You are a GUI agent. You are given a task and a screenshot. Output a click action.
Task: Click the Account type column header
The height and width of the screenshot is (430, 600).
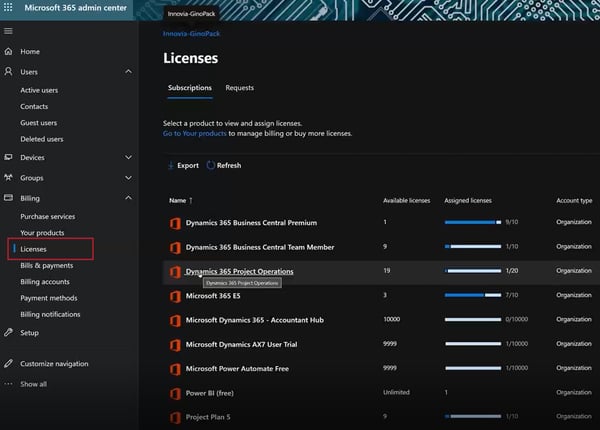574,200
